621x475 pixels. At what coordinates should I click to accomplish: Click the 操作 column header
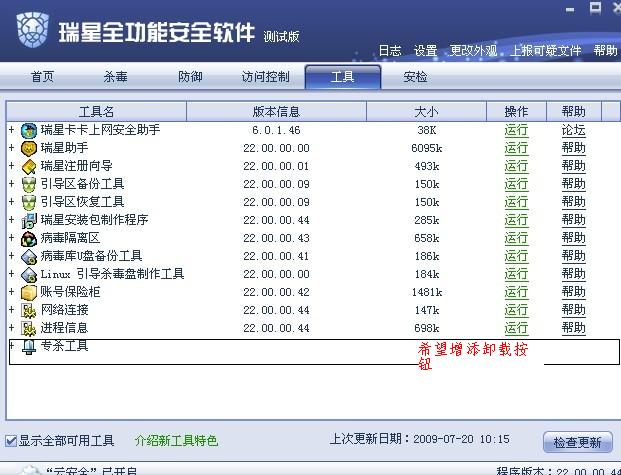[x=516, y=111]
